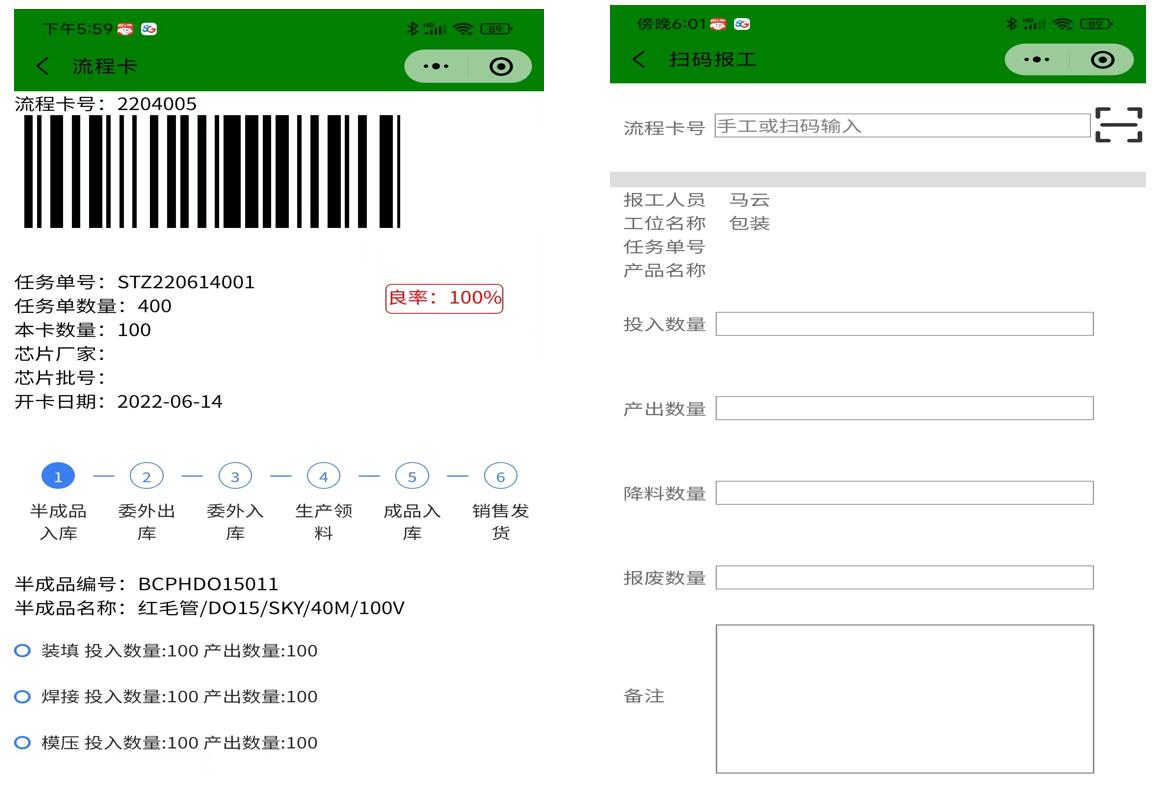Go back from the 流程卡 page
The height and width of the screenshot is (791, 1152).
click(42, 67)
